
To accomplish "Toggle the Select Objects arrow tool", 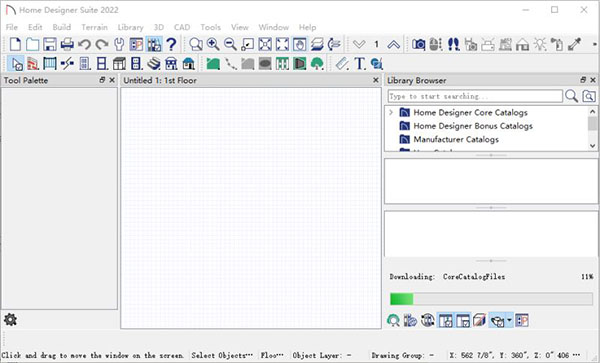I will click(x=16, y=63).
